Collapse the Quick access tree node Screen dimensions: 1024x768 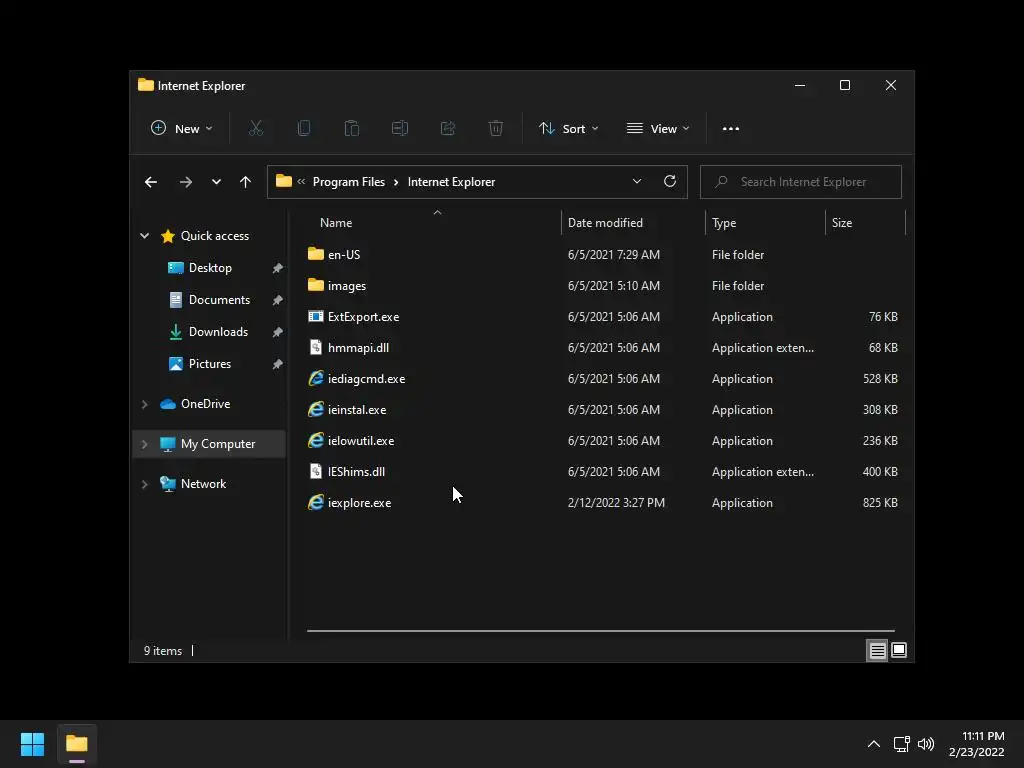(144, 236)
